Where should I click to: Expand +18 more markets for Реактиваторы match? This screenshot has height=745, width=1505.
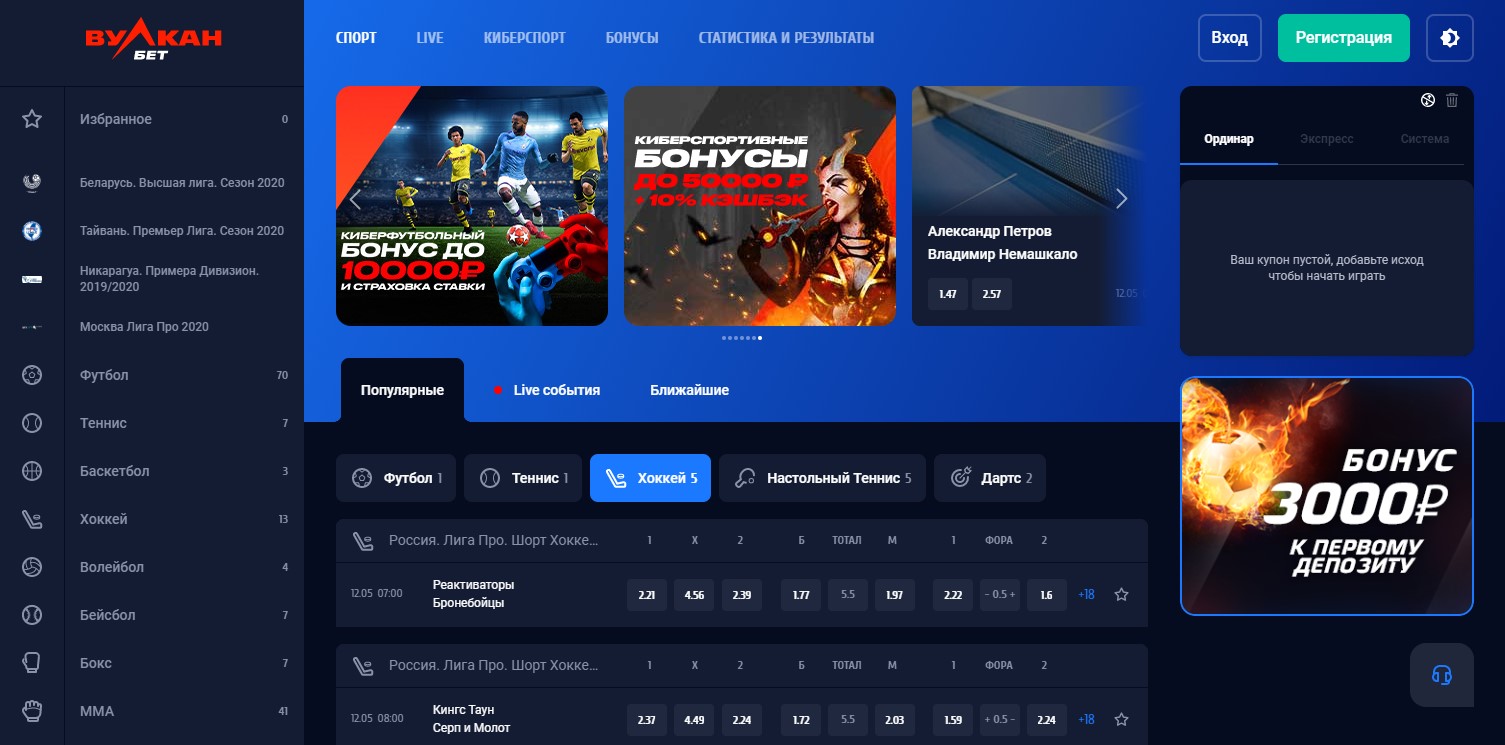(1086, 595)
